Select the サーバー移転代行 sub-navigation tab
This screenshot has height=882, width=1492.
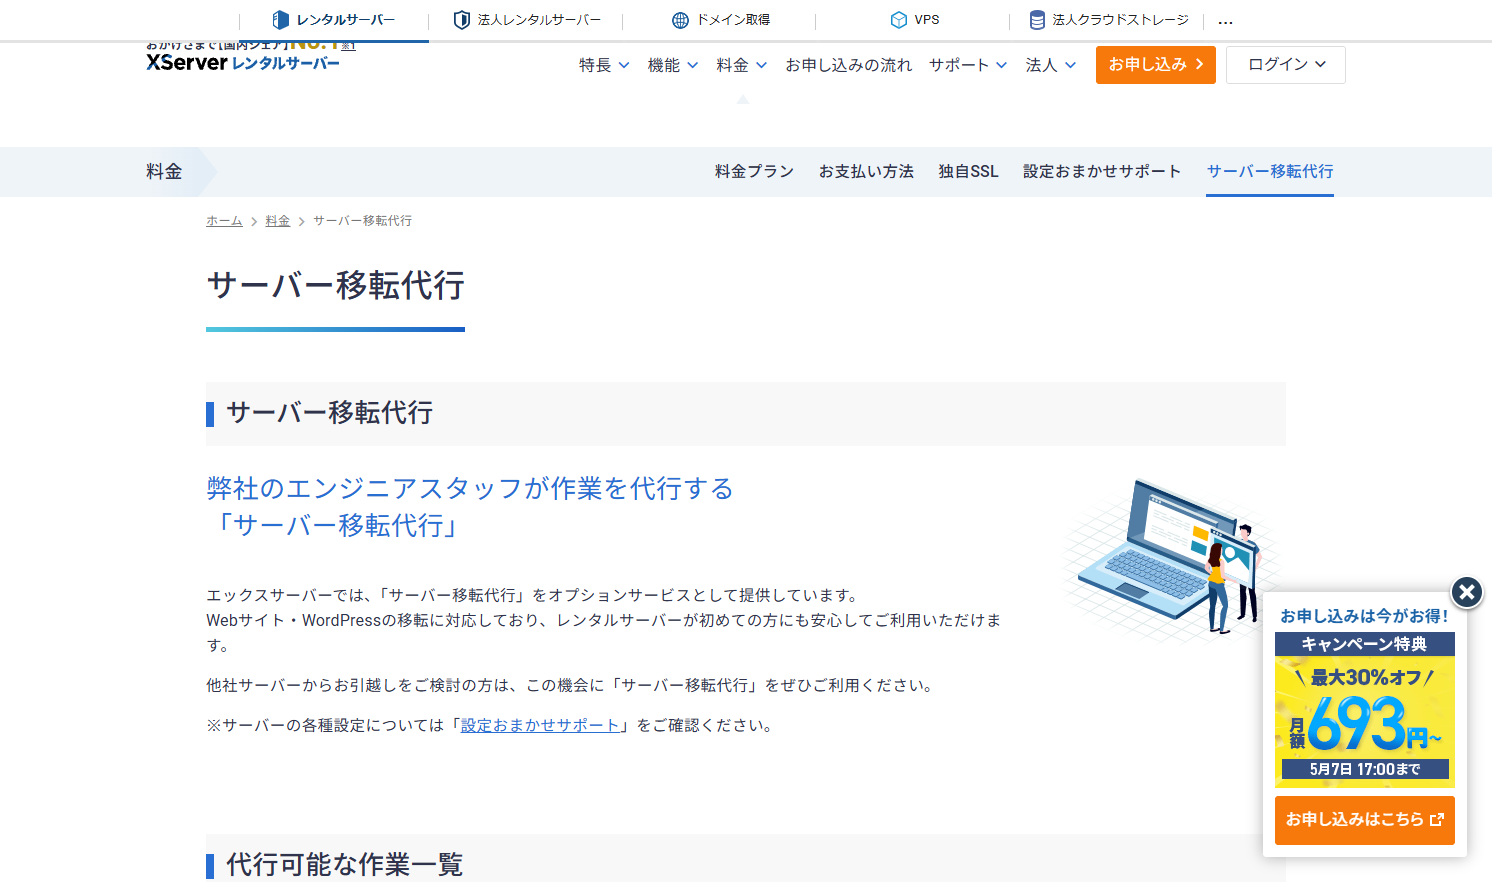click(1270, 172)
